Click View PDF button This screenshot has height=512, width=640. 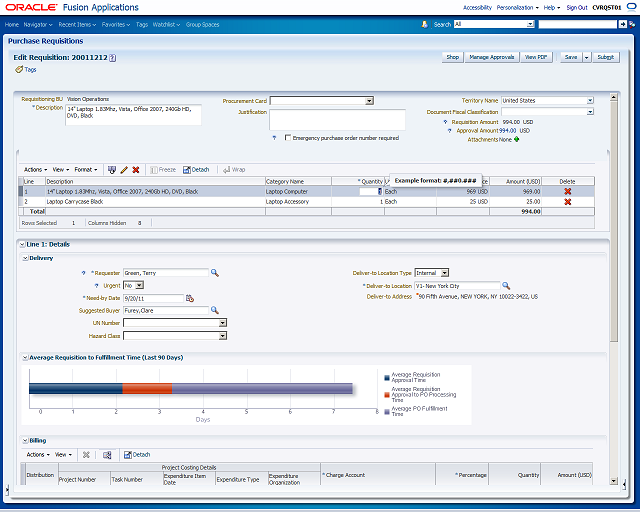(x=536, y=58)
